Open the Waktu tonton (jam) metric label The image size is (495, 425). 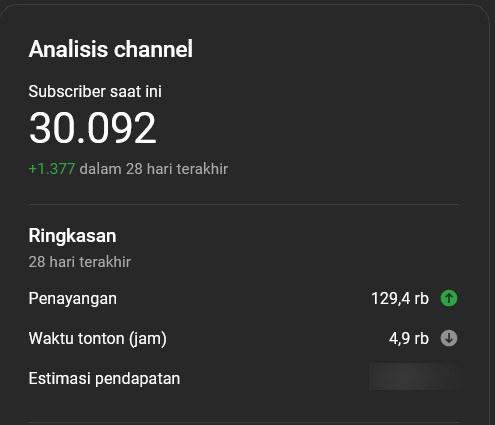click(x=98, y=338)
